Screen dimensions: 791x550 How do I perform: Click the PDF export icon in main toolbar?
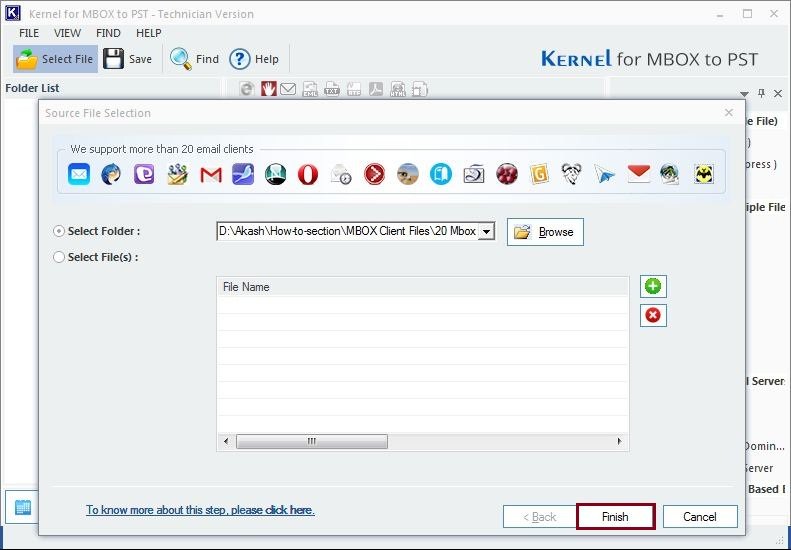click(x=376, y=89)
